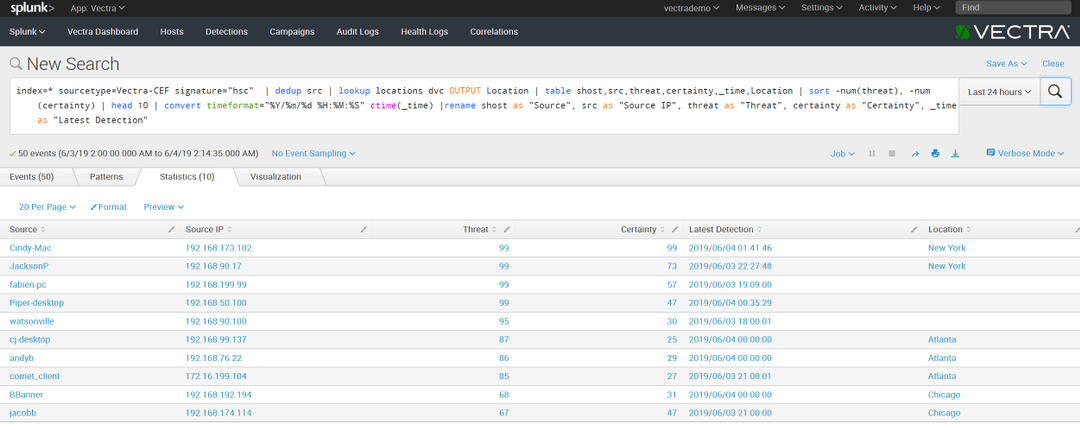The image size is (1080, 430).
Task: Open the Help menu
Action: (926, 8)
